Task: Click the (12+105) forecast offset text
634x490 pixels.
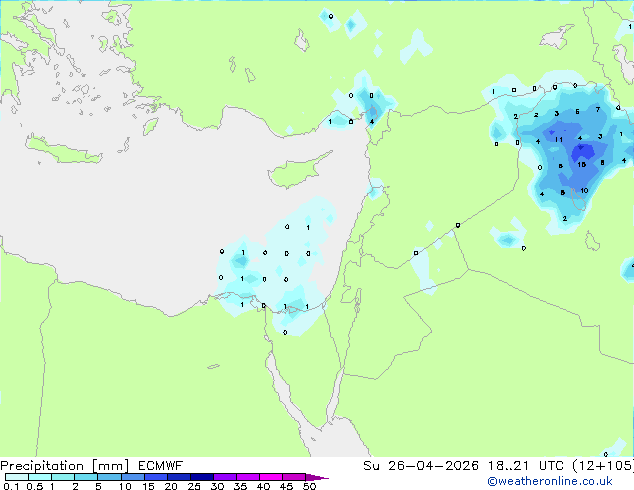Action: coord(603,466)
